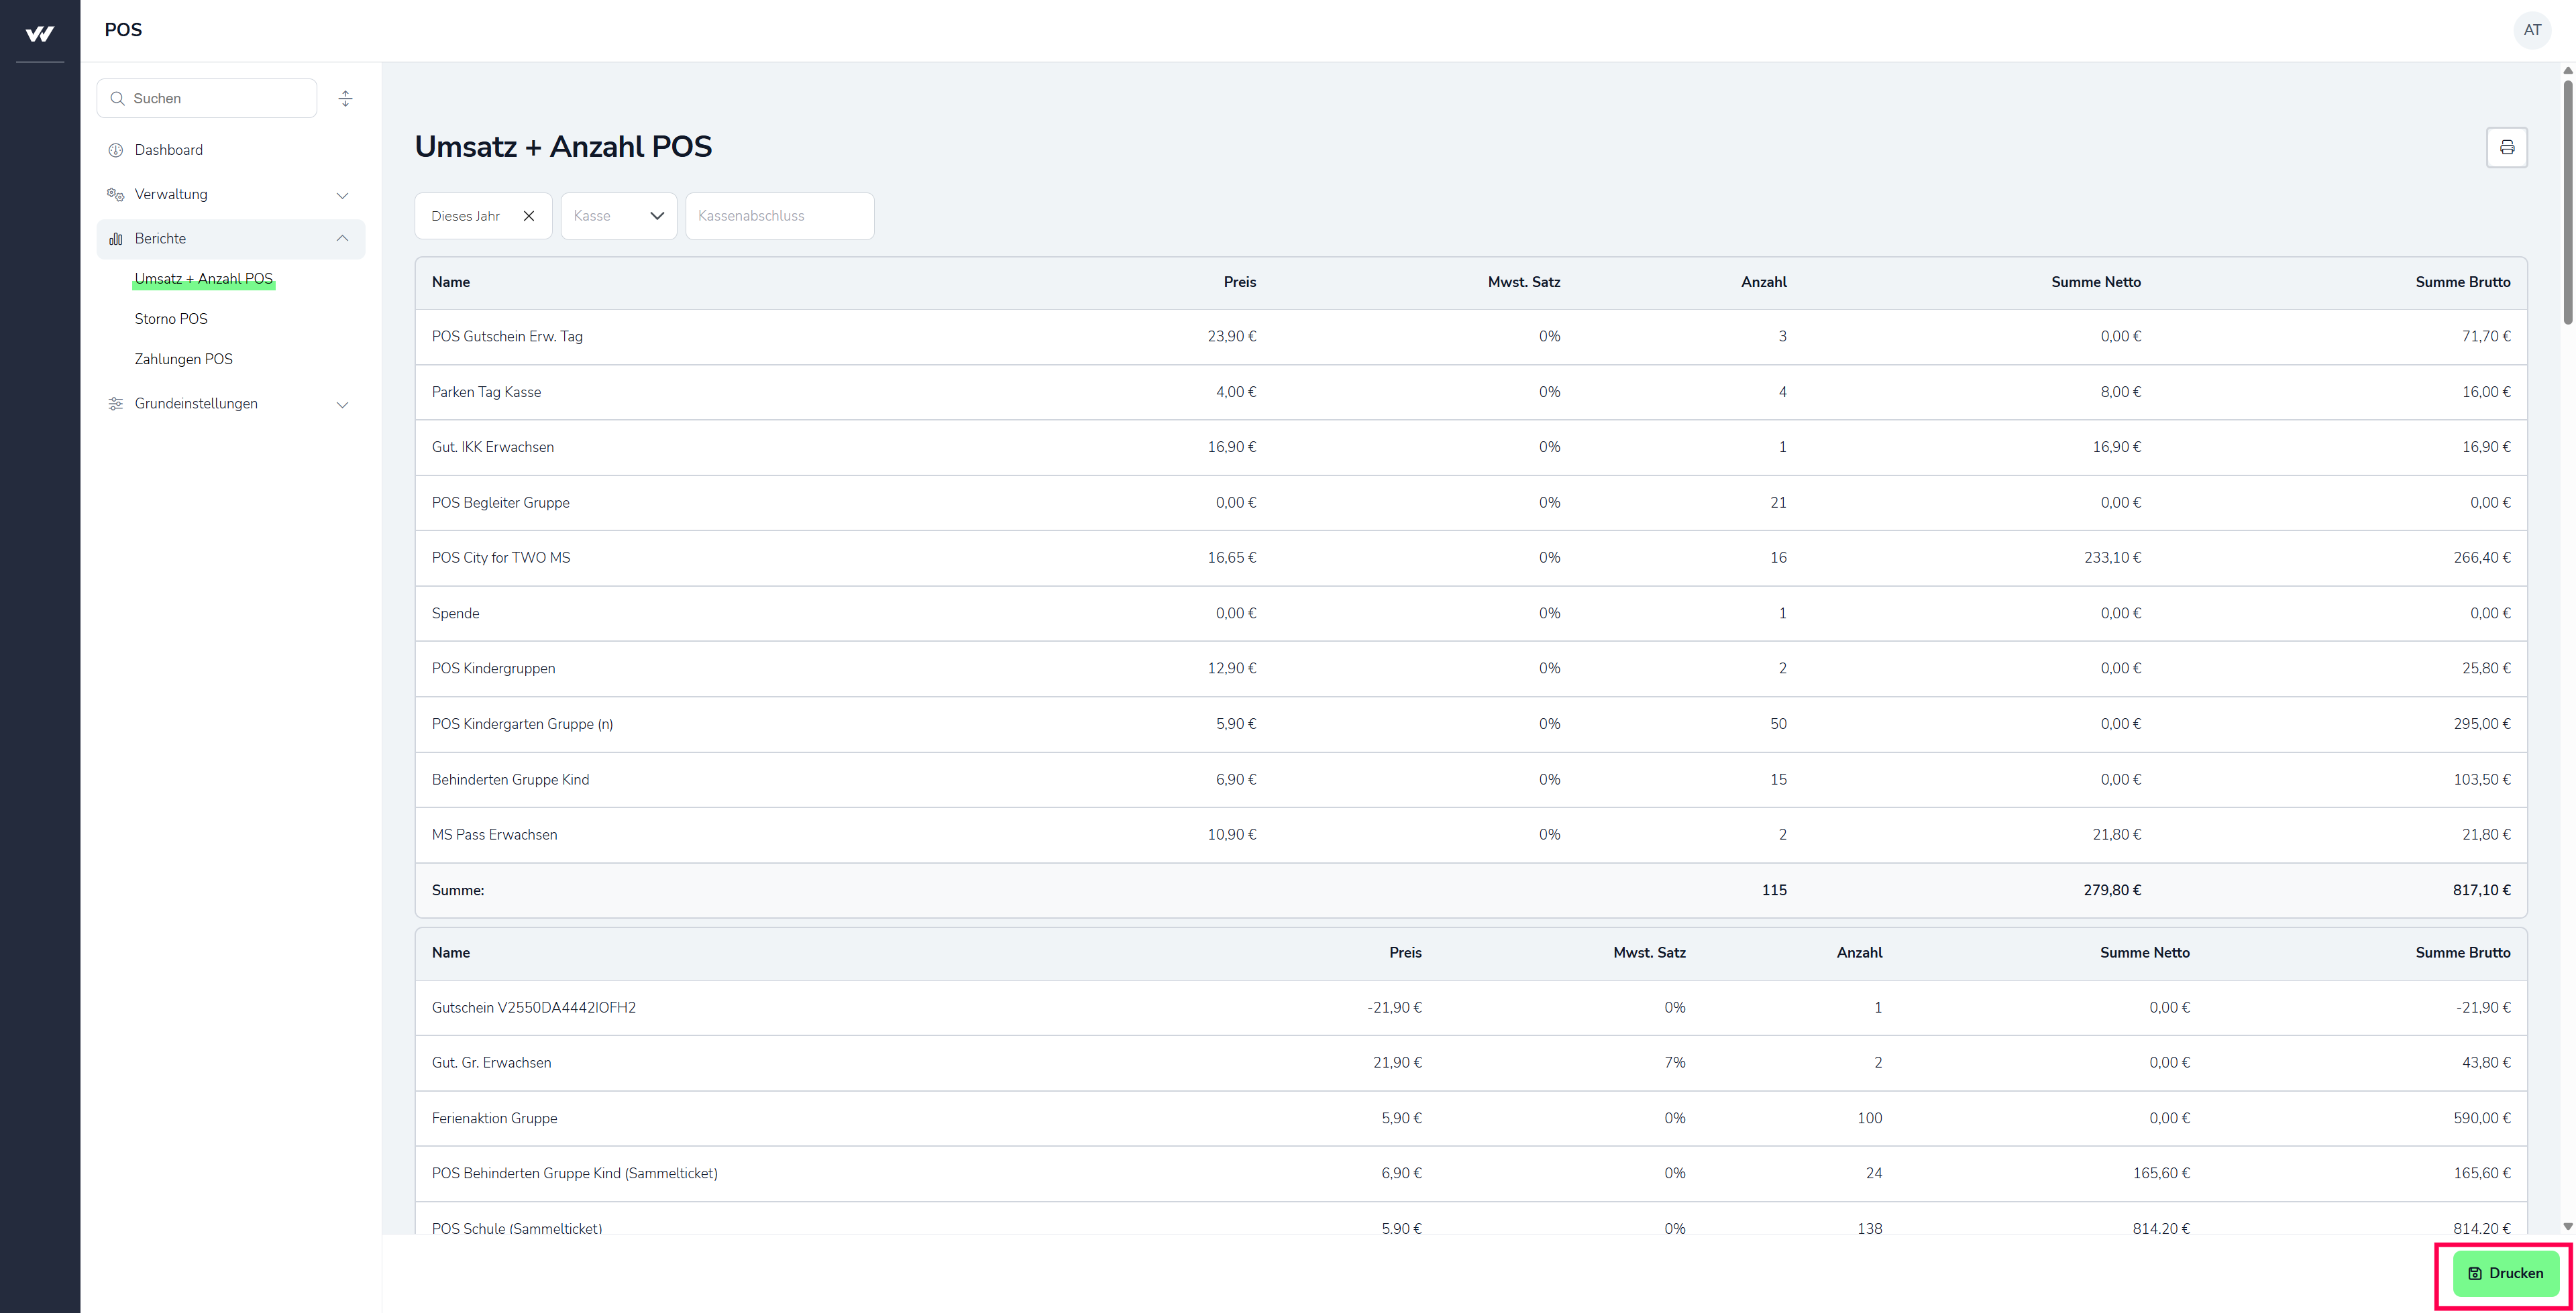Clear the Dieses Jahr date filter
The height and width of the screenshot is (1313, 2576).
[529, 216]
